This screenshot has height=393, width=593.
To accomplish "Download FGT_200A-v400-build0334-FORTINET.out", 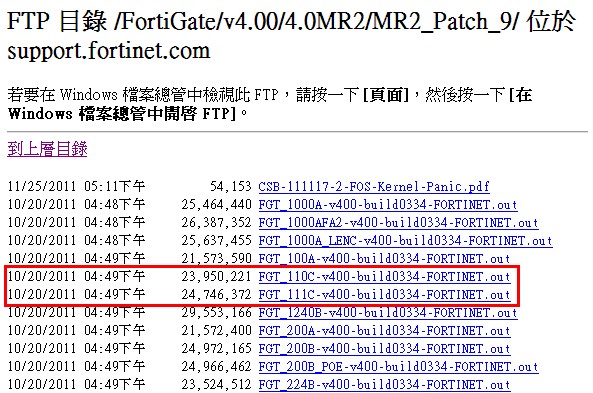I will pyautogui.click(x=384, y=331).
